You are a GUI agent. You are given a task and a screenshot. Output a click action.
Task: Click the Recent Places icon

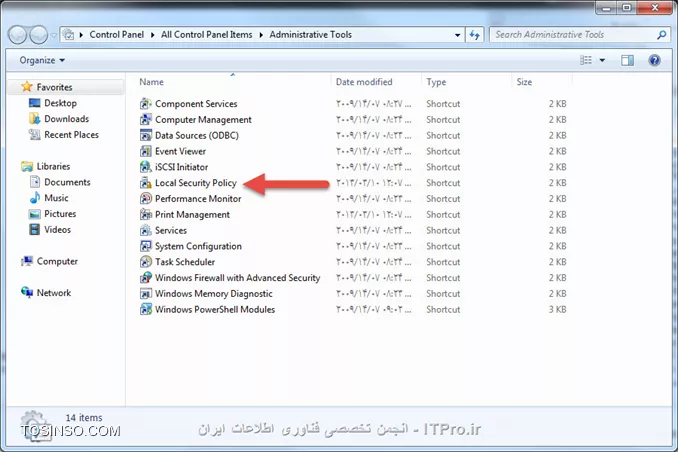(35, 135)
